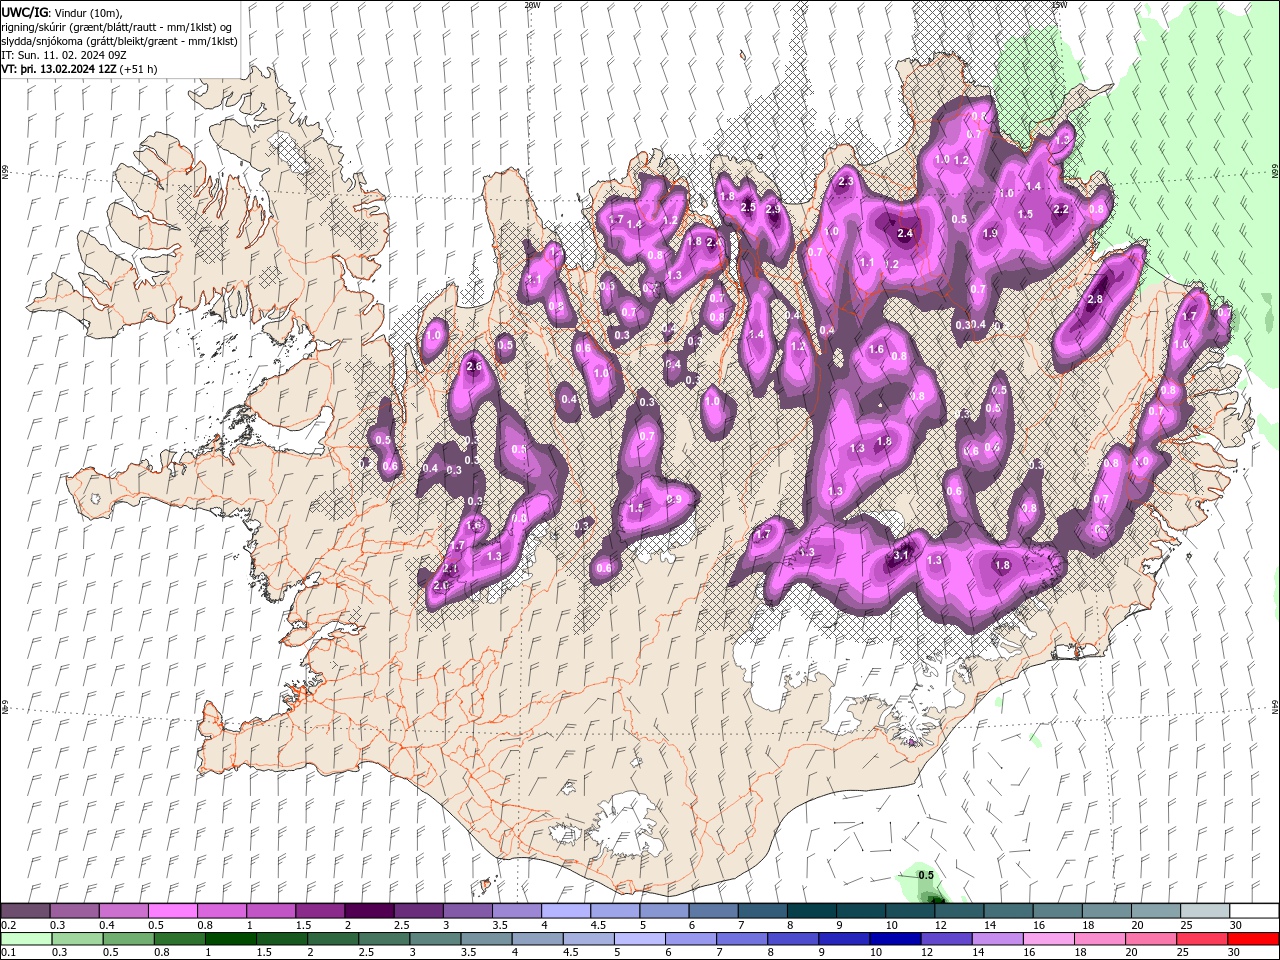Click the '2.2' snowfall value on the map
Image resolution: width=1280 pixels, height=960 pixels.
[1062, 210]
